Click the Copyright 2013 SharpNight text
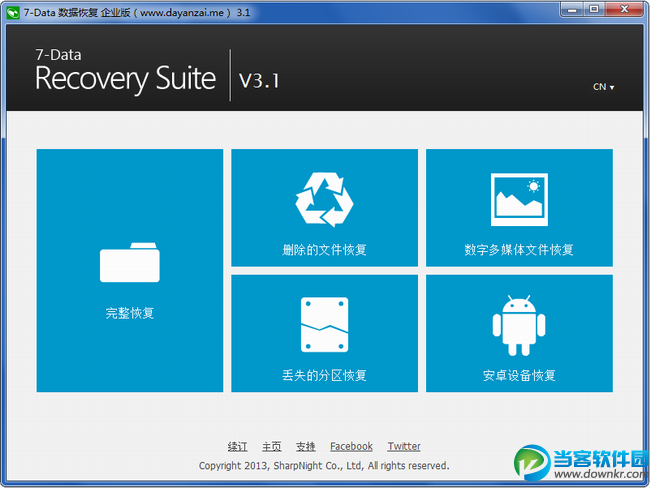This screenshot has width=650, height=488. pyautogui.click(x=324, y=466)
